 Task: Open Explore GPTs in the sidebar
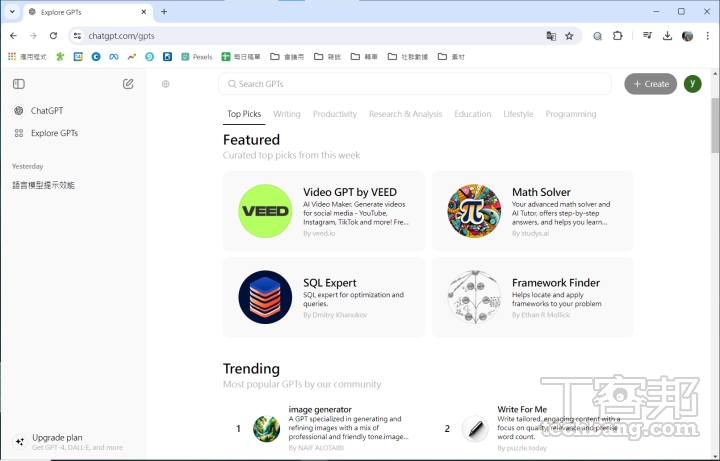coord(54,133)
